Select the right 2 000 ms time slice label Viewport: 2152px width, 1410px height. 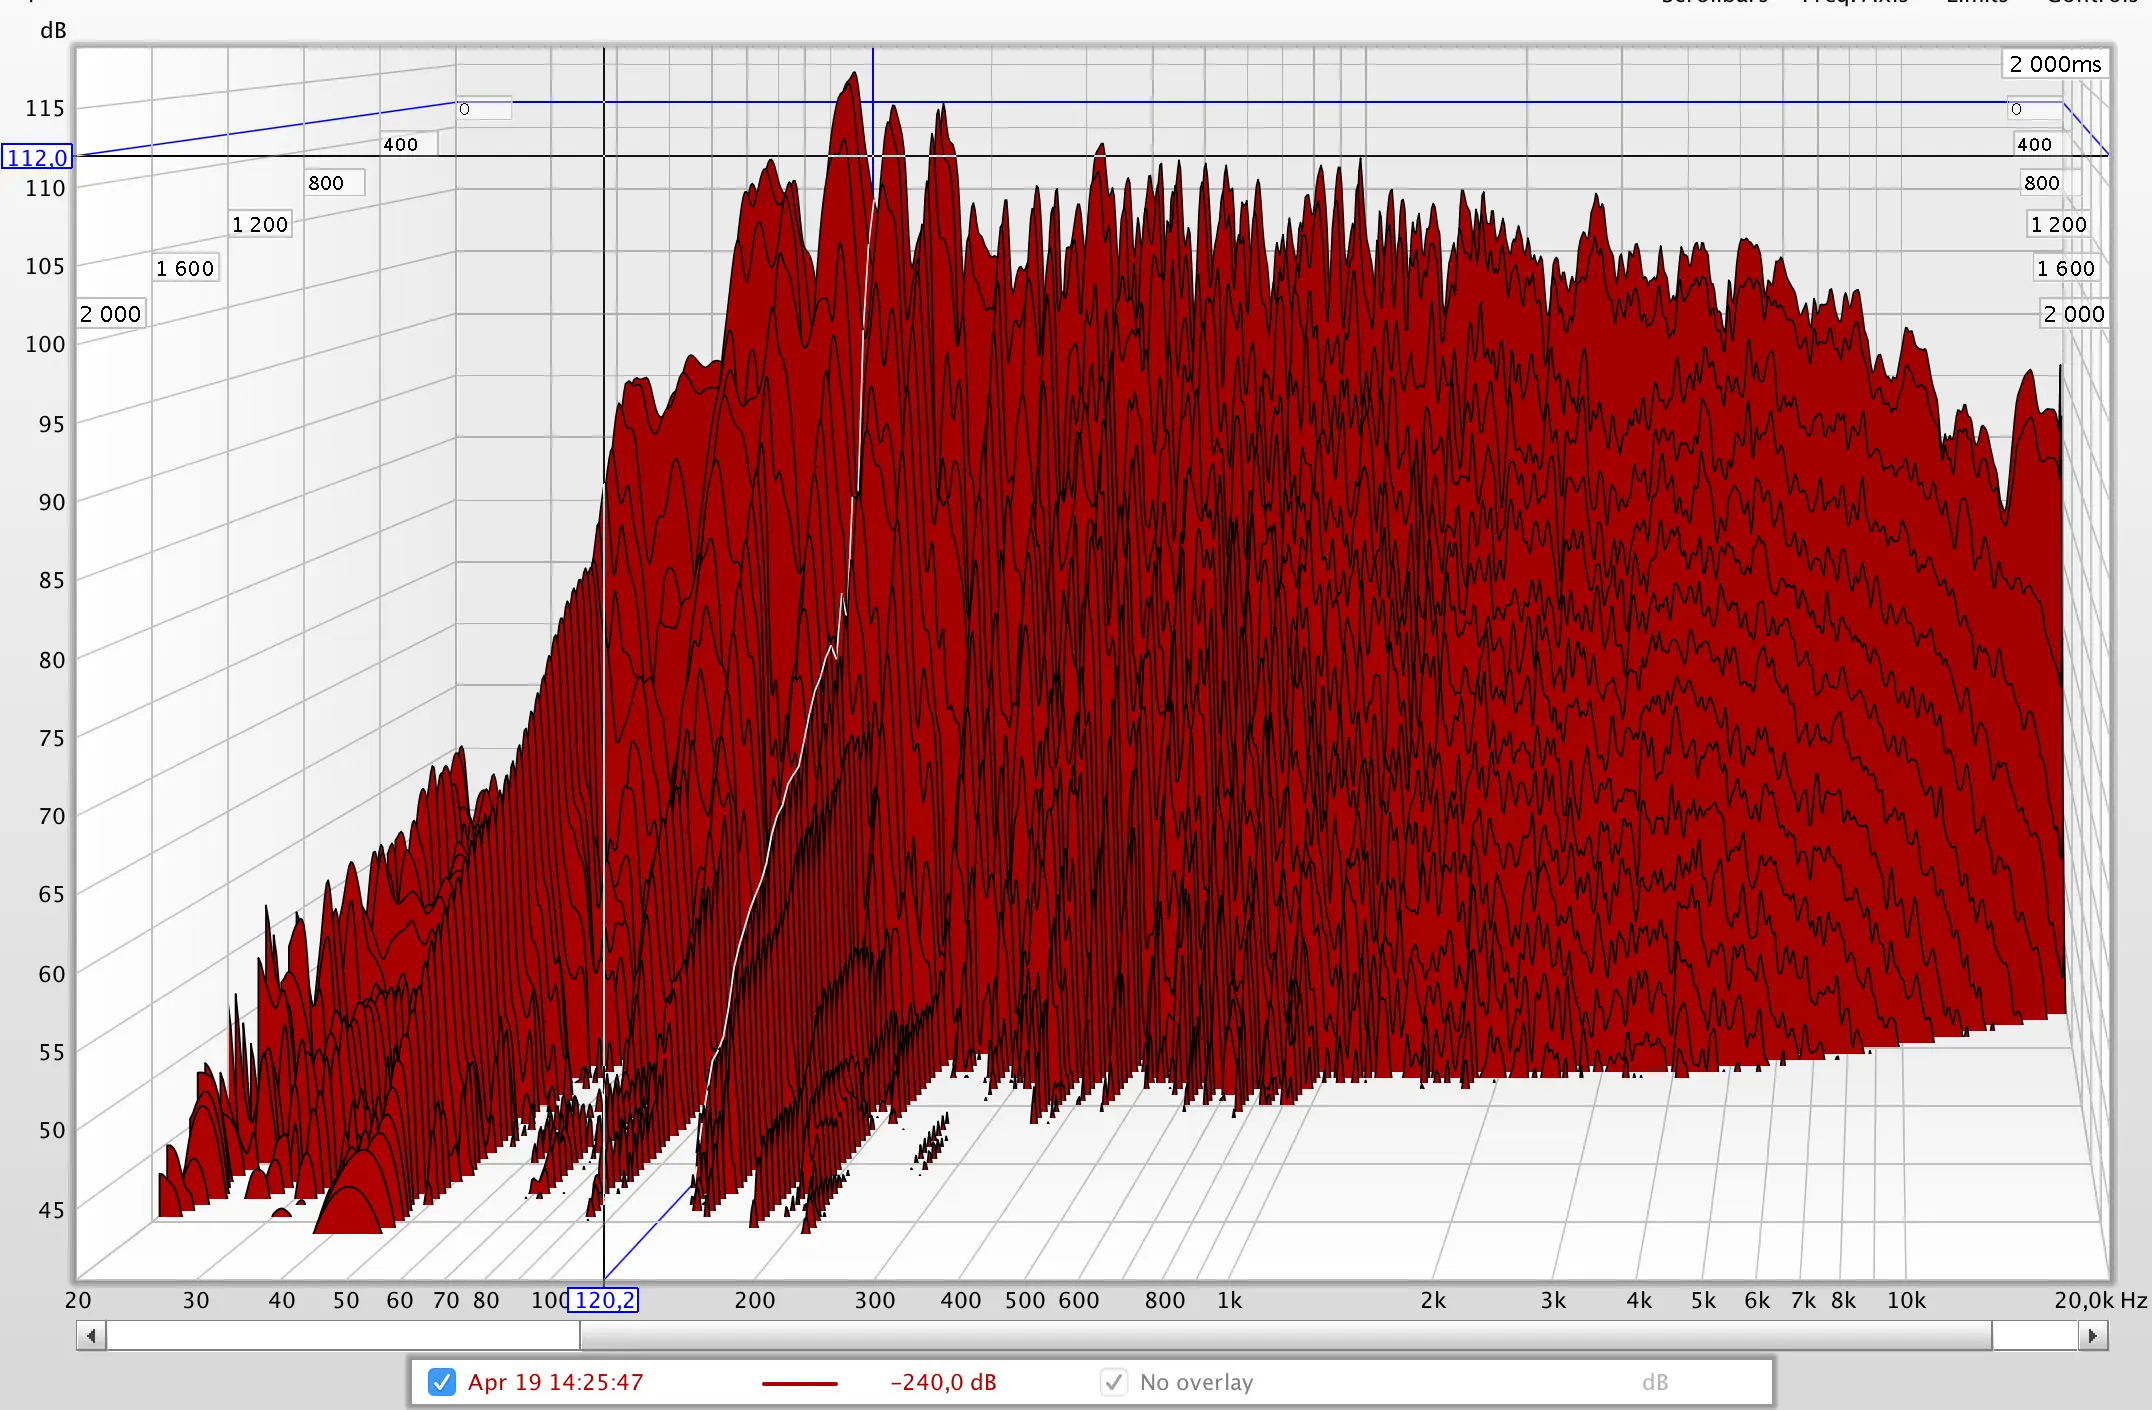pyautogui.click(x=2073, y=314)
